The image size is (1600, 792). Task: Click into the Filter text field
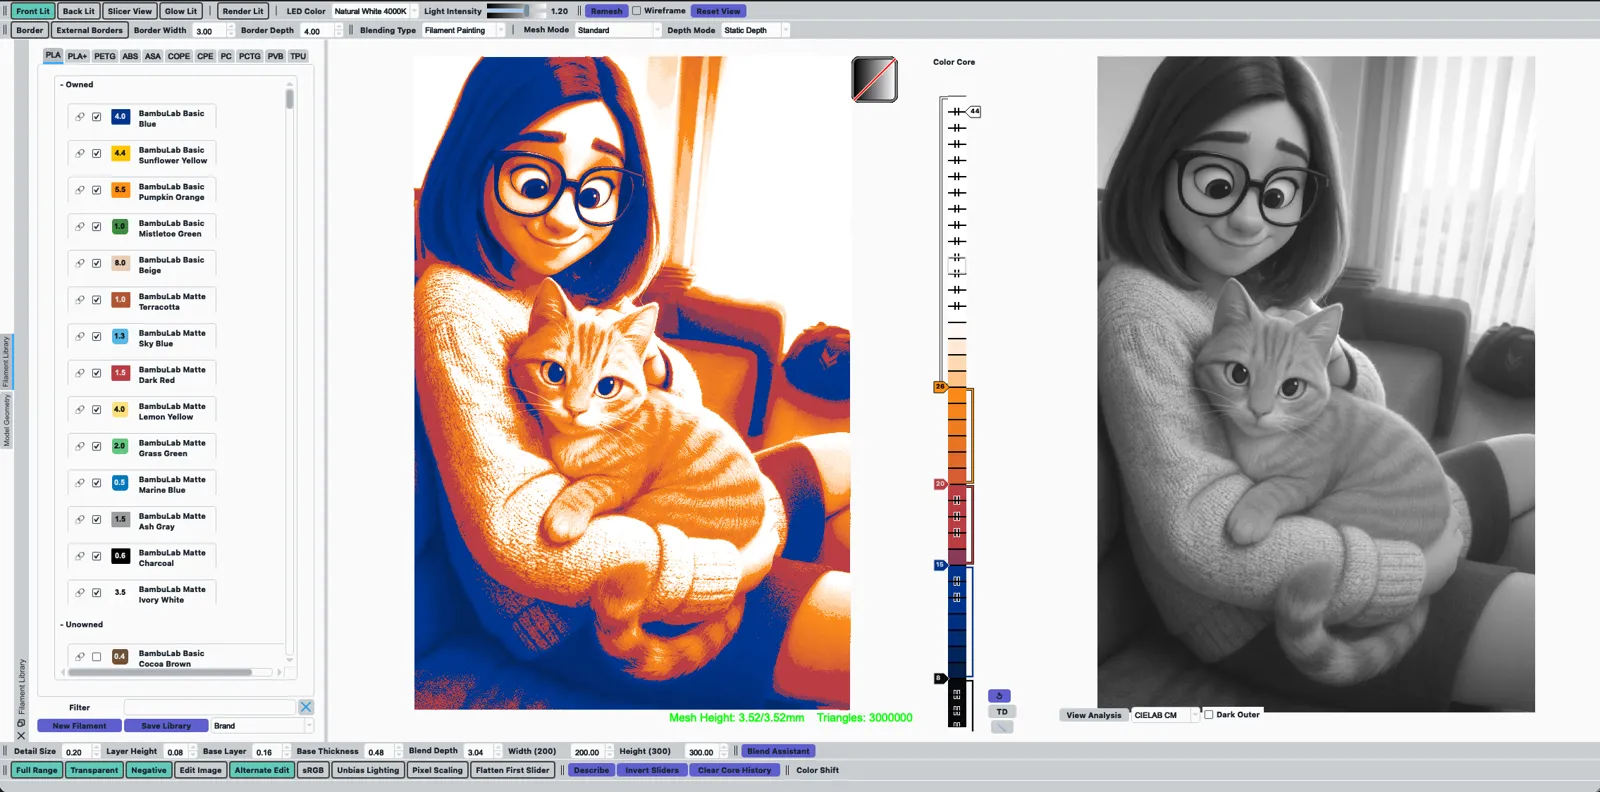(210, 707)
